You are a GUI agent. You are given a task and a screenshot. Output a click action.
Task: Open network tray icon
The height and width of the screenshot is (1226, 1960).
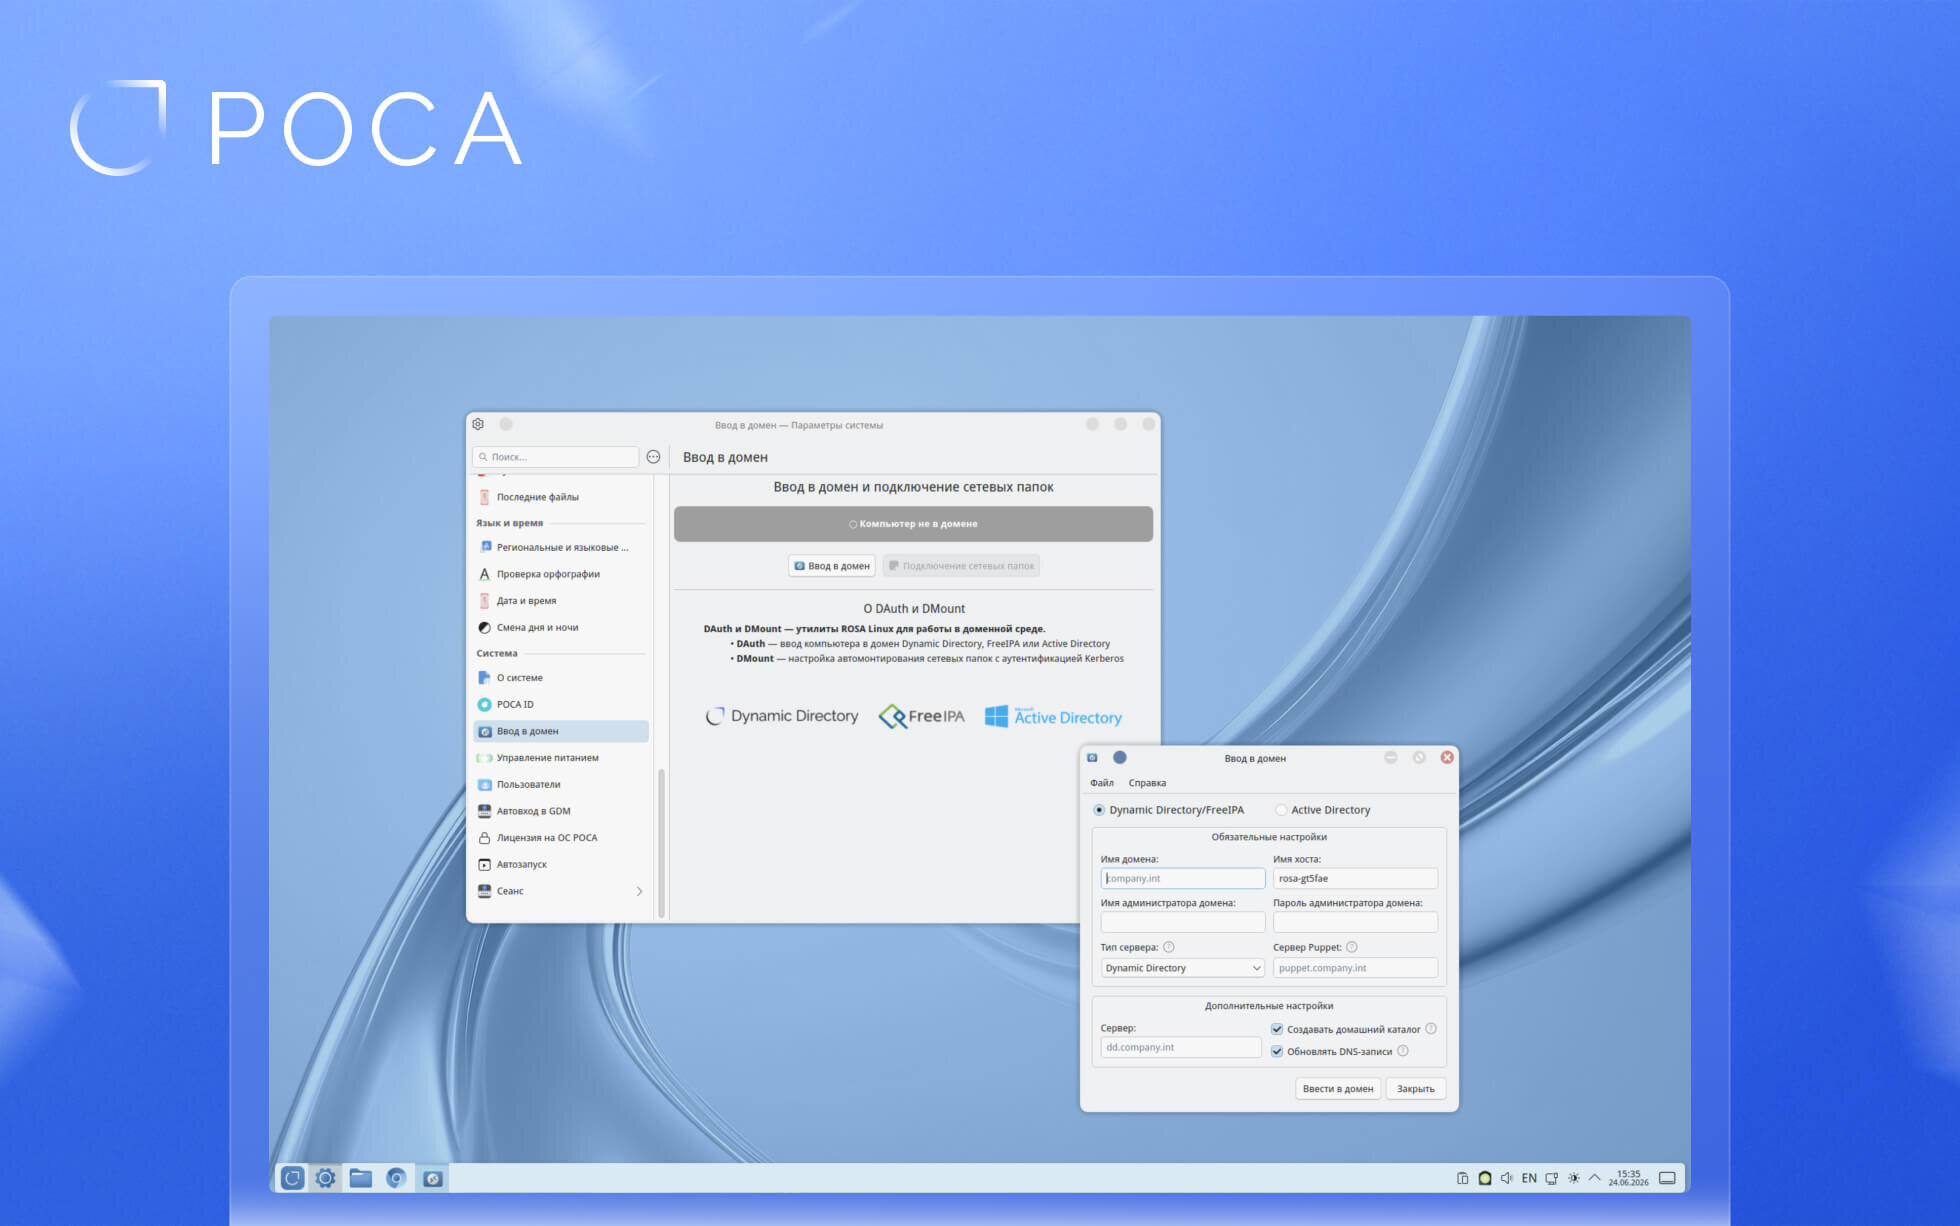click(x=1551, y=1178)
